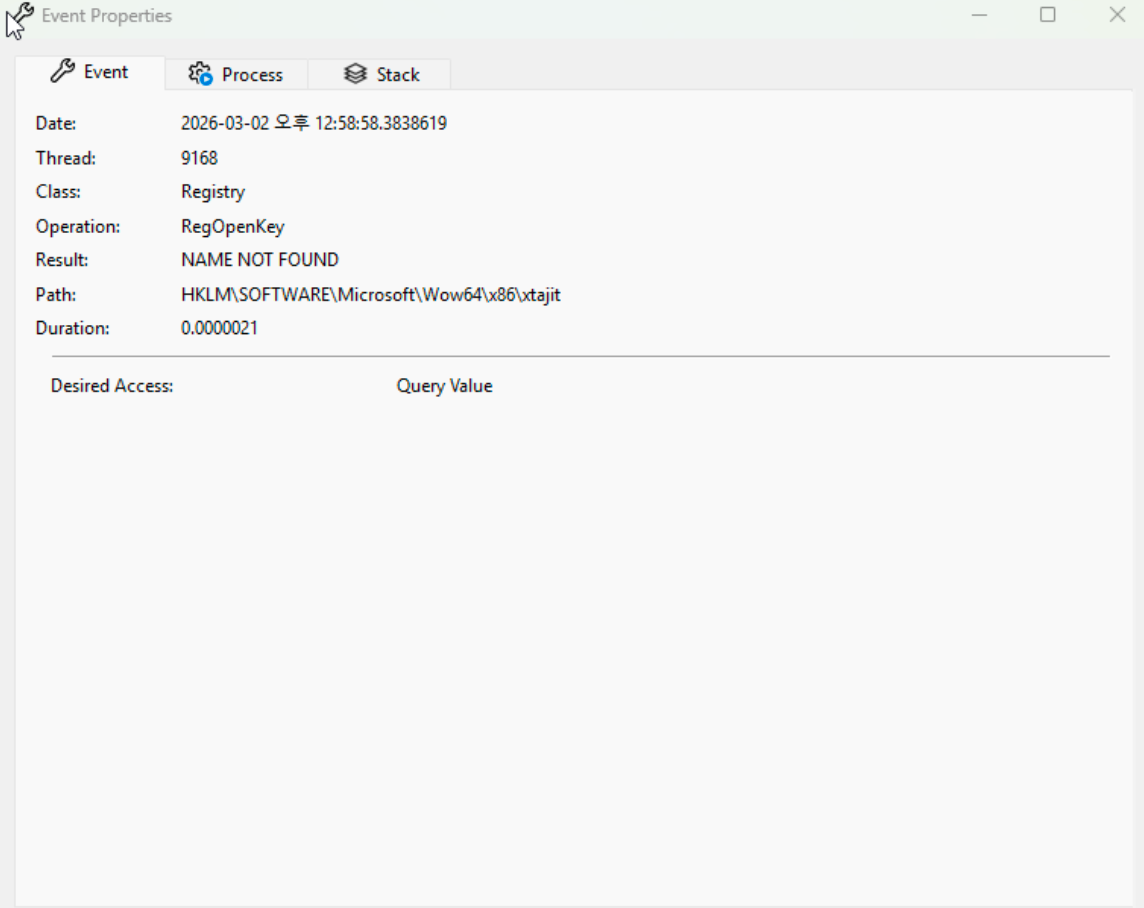
Task: Maximize the Event Properties window
Action: [1048, 15]
